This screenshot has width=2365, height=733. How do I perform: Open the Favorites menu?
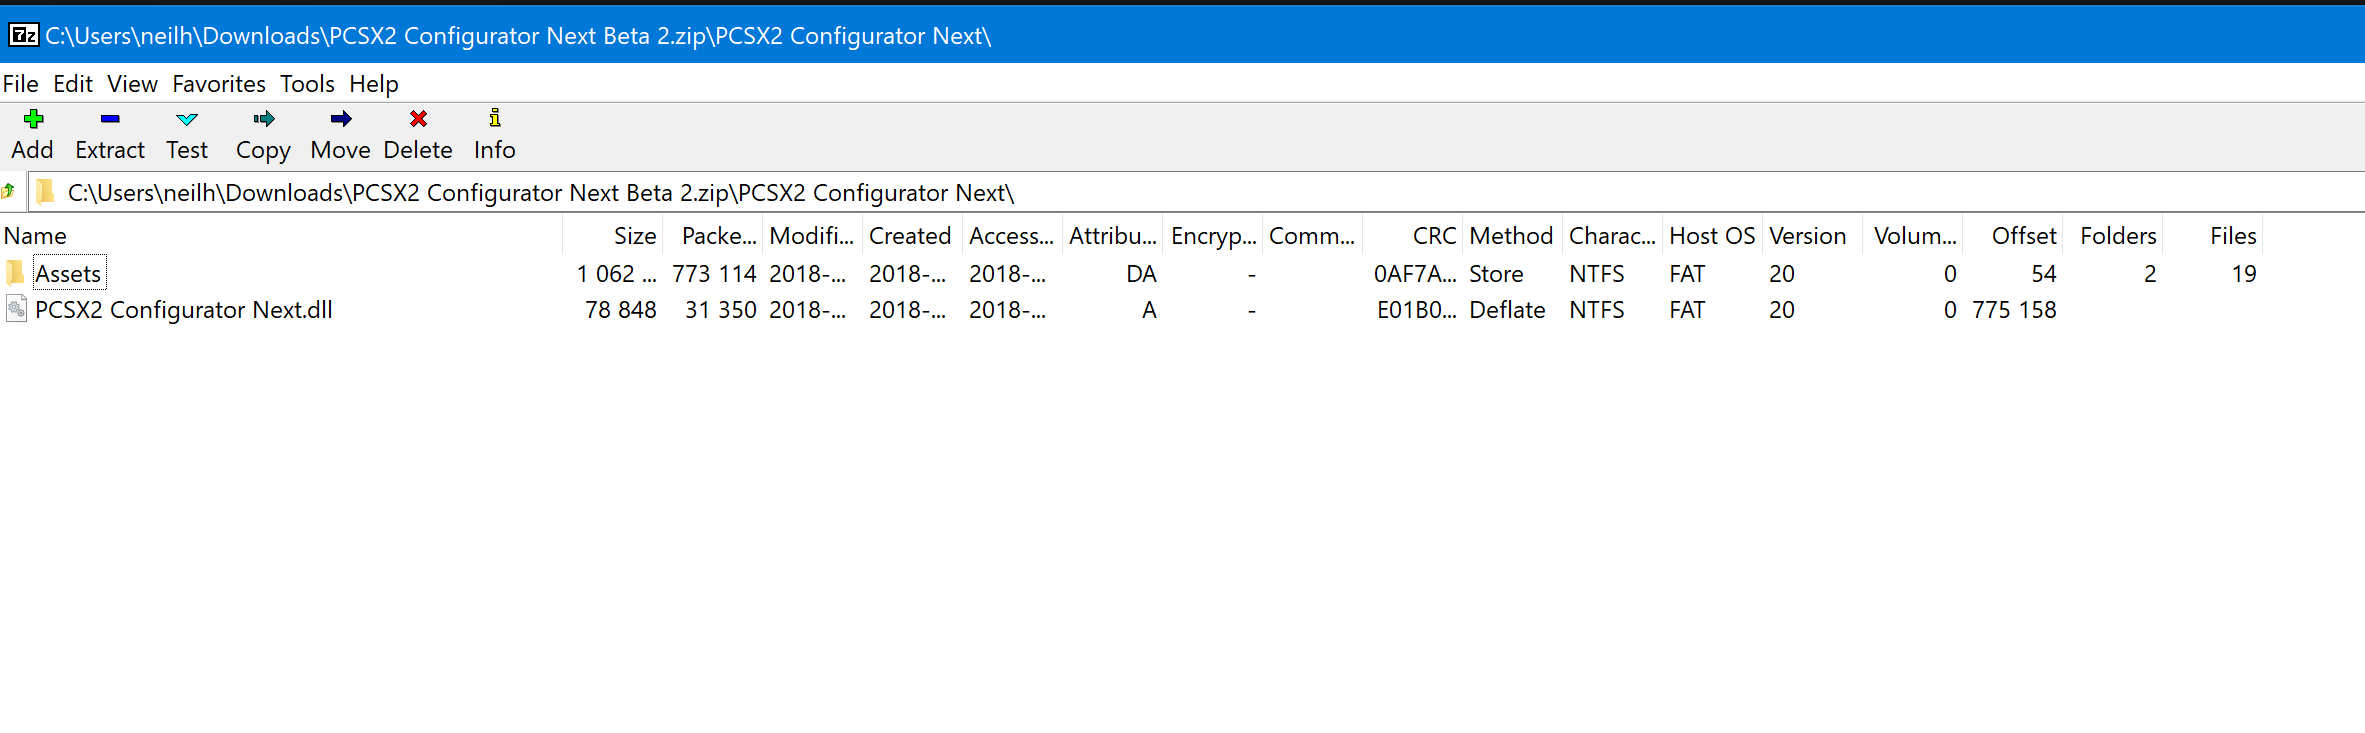219,84
